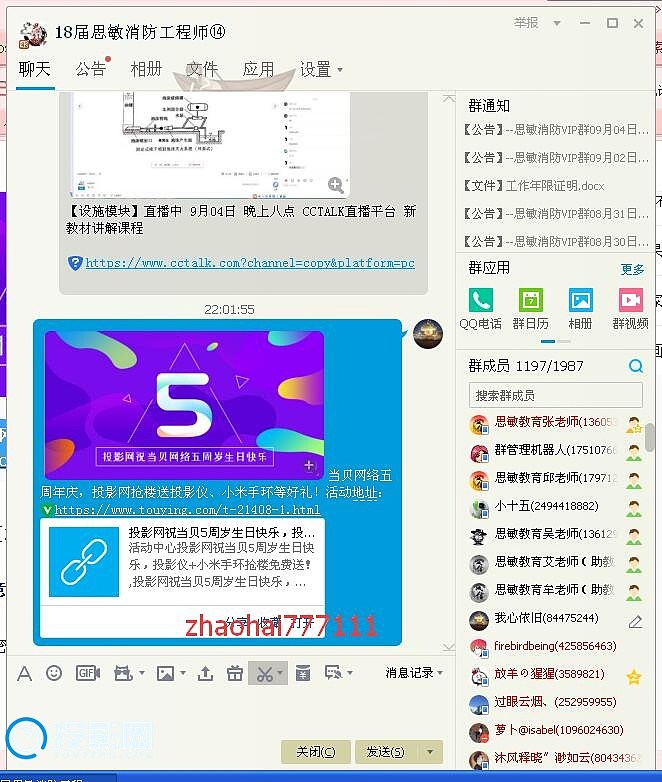
Task: Zoom the diagram image with magnifier icon
Action: pos(336,184)
